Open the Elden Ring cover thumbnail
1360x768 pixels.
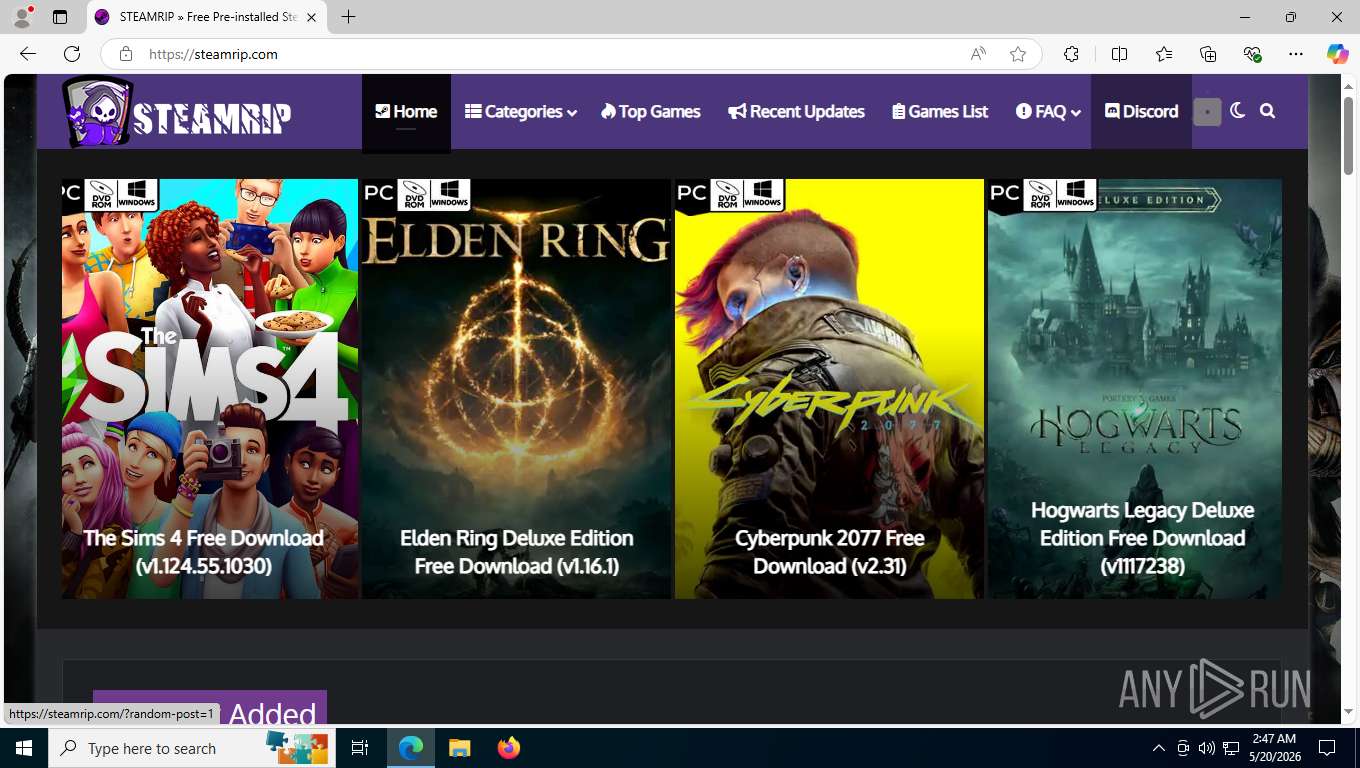tap(516, 389)
